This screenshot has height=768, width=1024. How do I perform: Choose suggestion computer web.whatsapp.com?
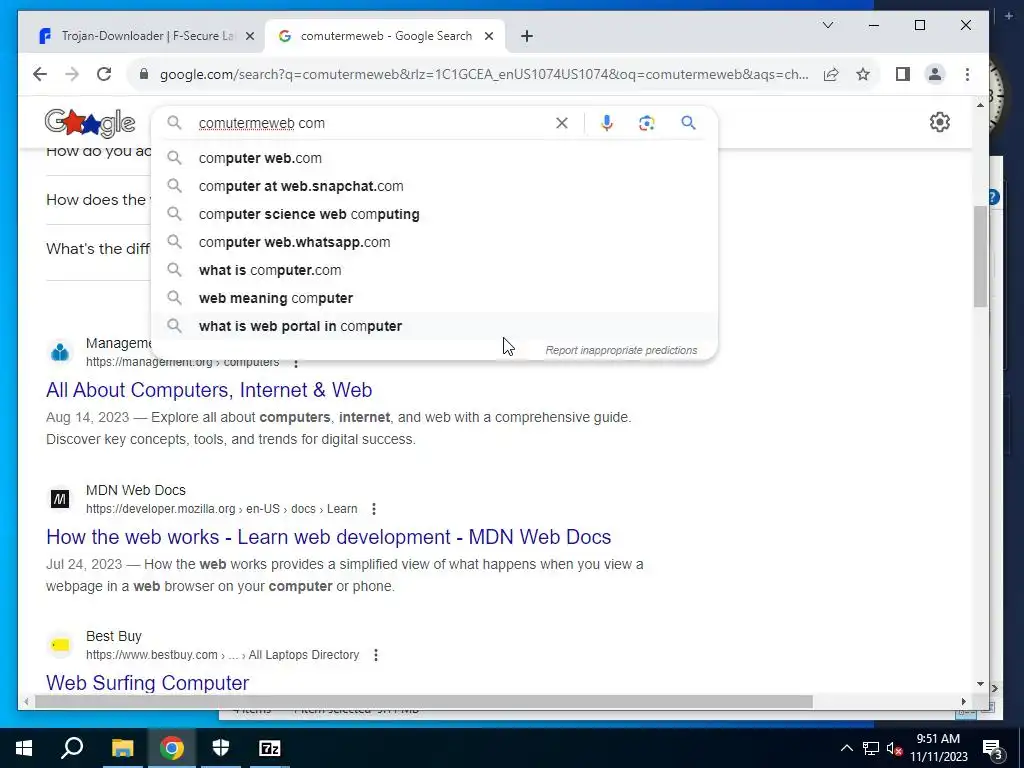tap(434, 242)
